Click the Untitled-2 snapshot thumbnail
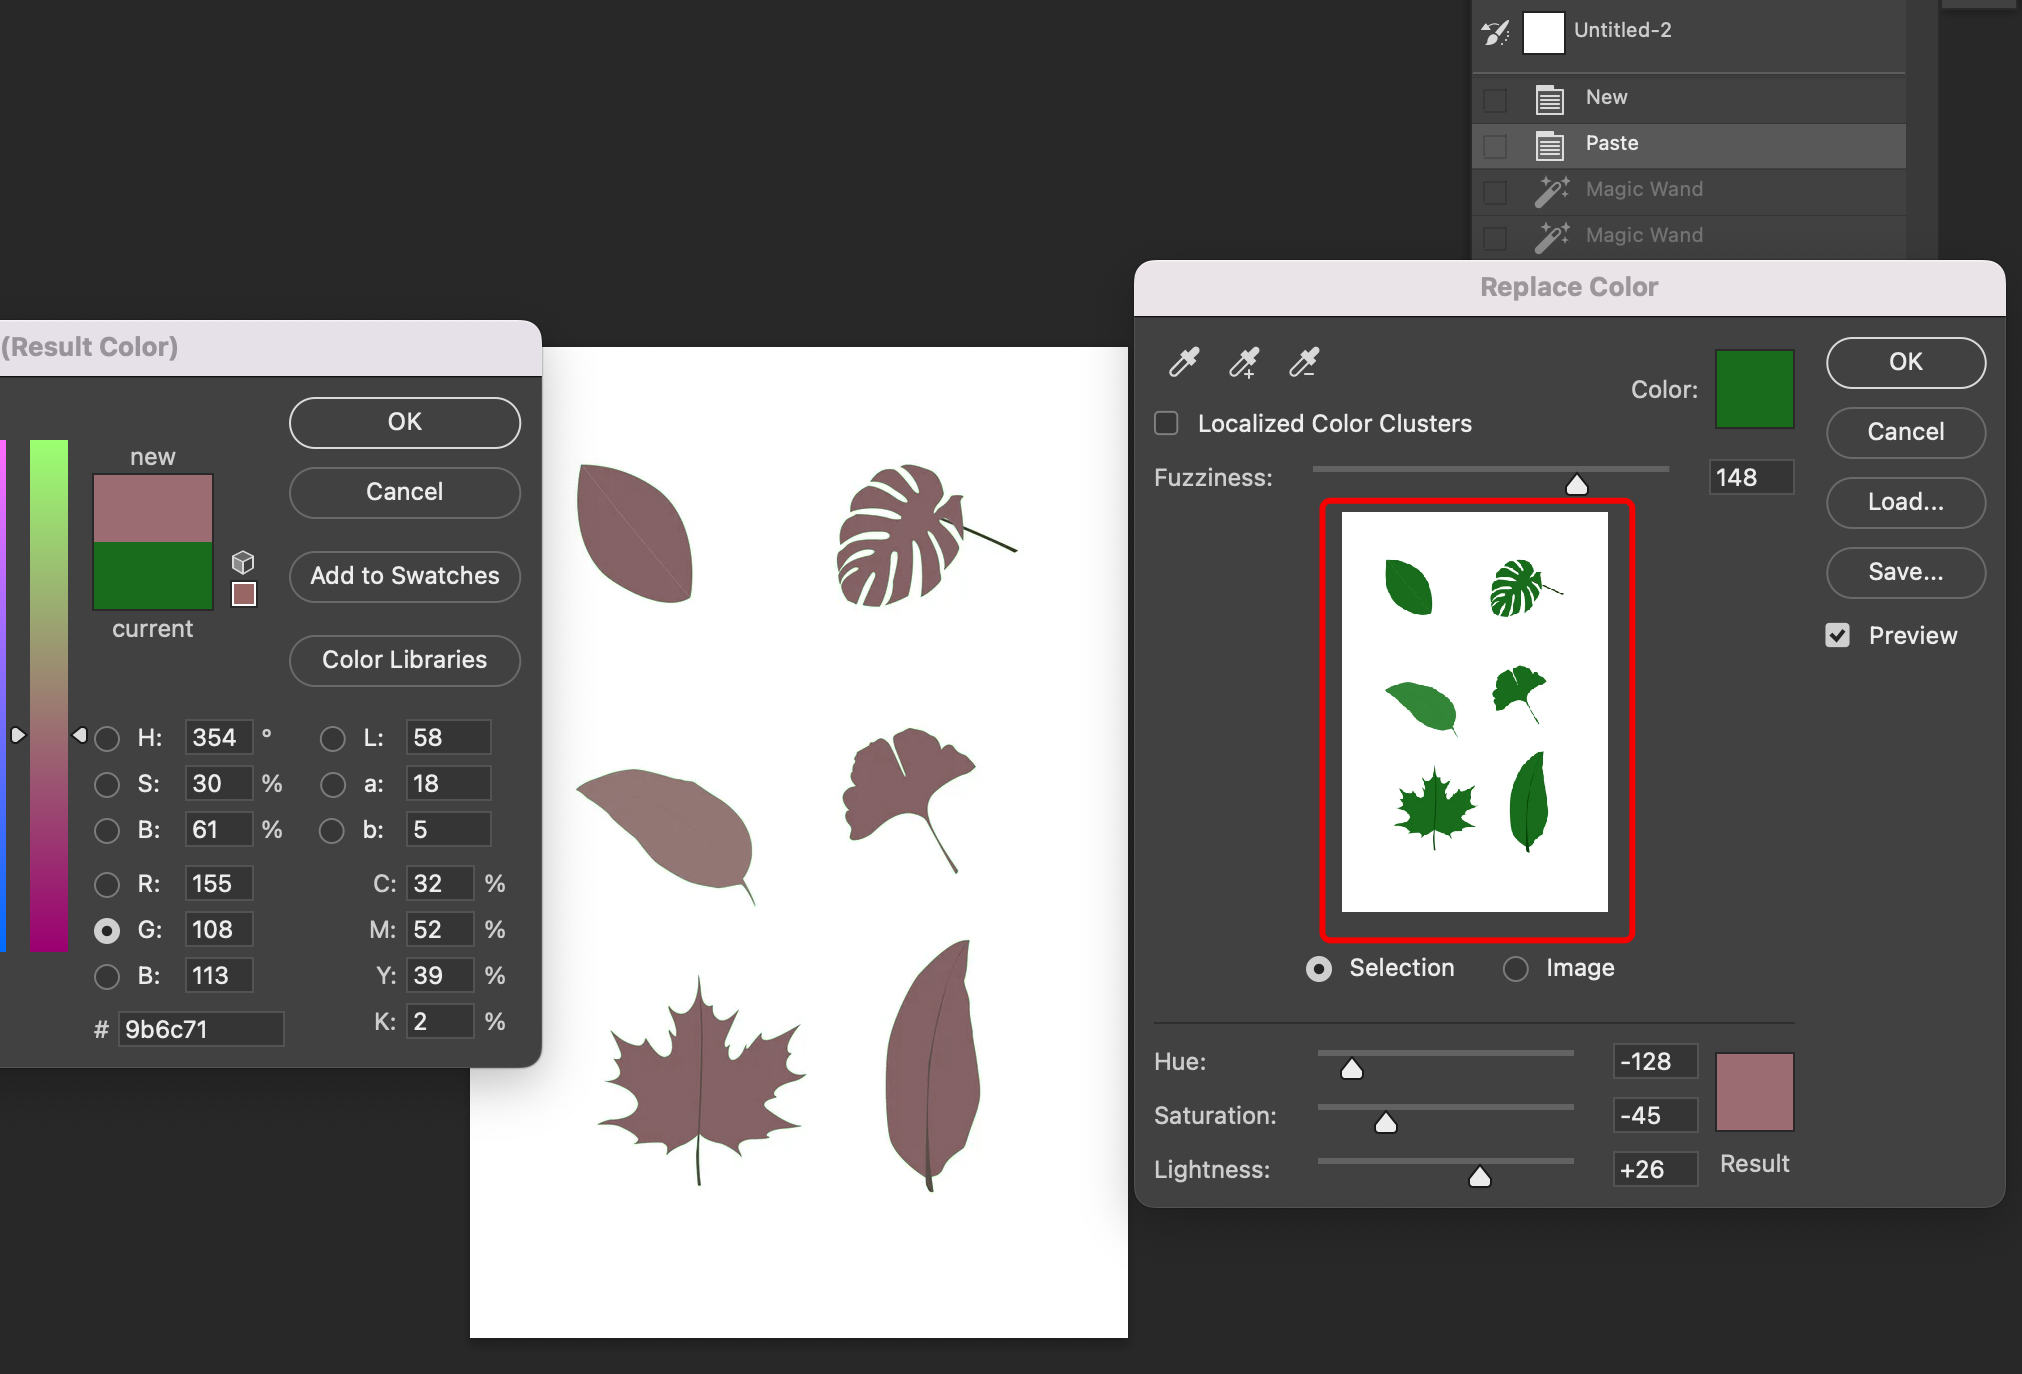The width and height of the screenshot is (2022, 1374). point(1543,32)
